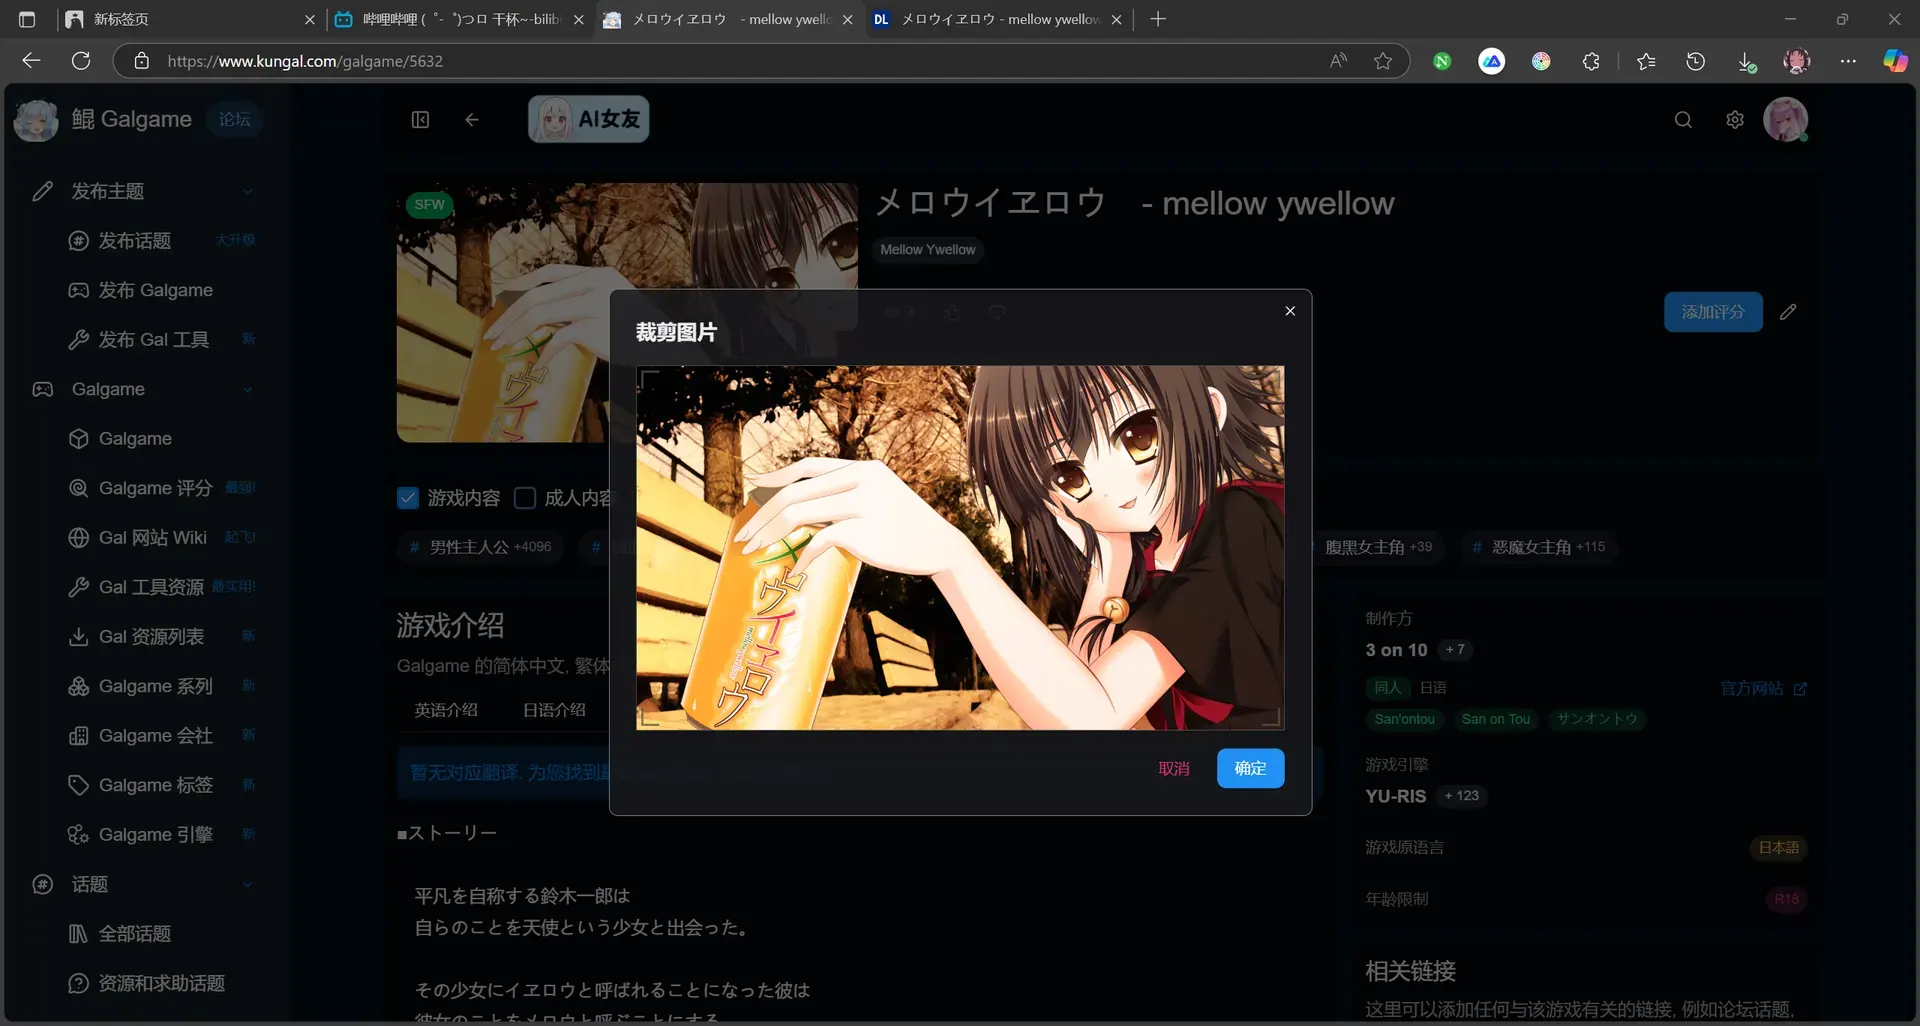The height and width of the screenshot is (1026, 1920).
Task: Open 发布 Gal 工具 in sidebar
Action: [x=160, y=340]
